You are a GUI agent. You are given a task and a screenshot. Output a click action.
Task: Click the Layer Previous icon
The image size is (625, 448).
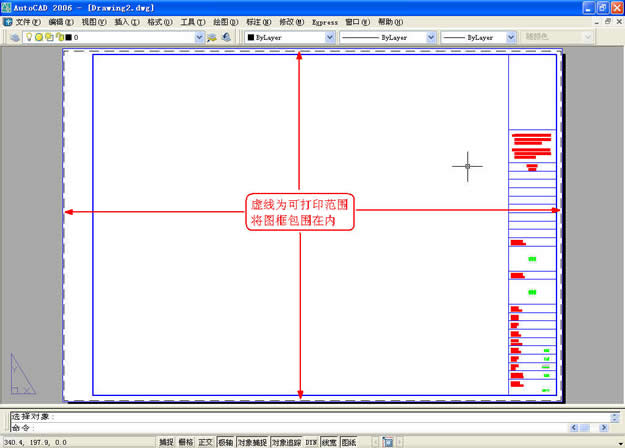pos(226,37)
